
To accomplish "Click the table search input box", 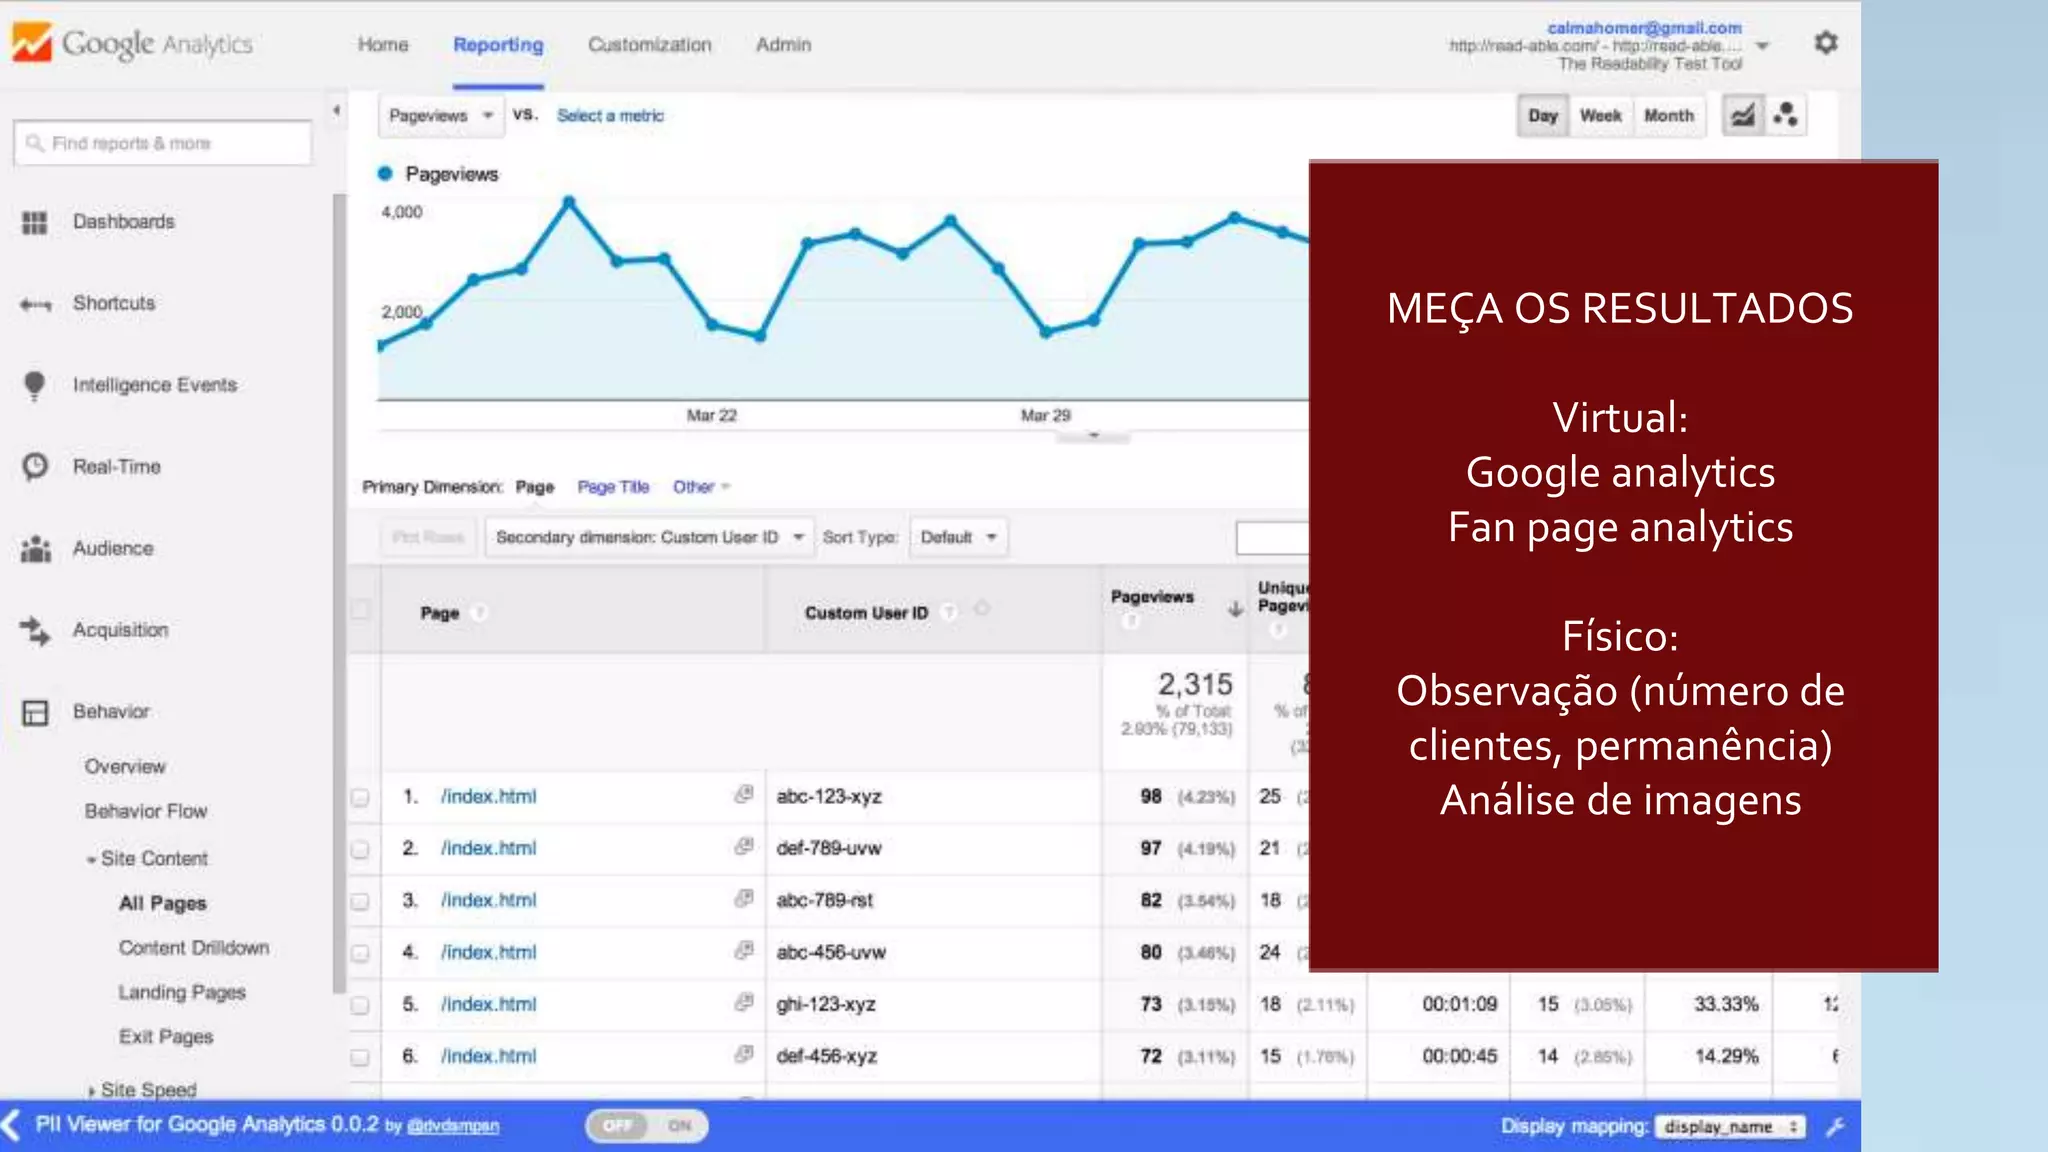I will click(1272, 538).
